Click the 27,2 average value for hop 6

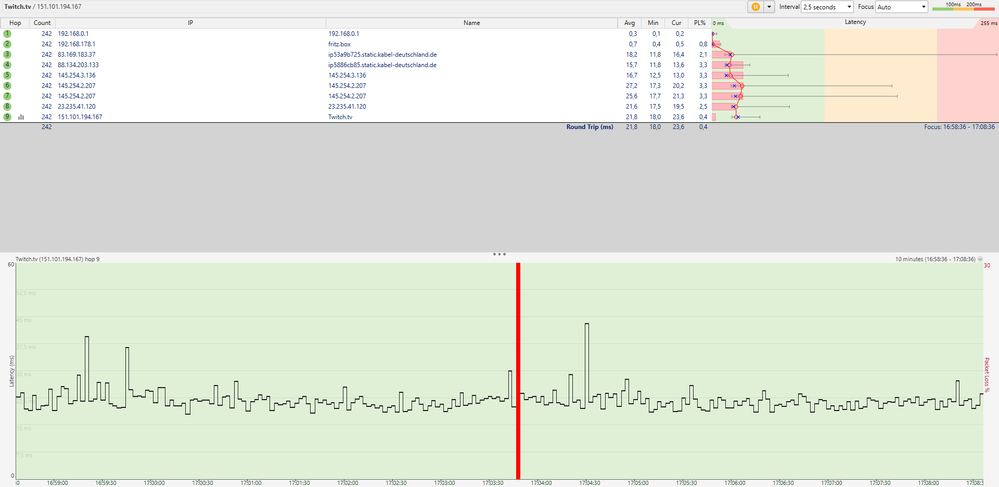[633, 85]
